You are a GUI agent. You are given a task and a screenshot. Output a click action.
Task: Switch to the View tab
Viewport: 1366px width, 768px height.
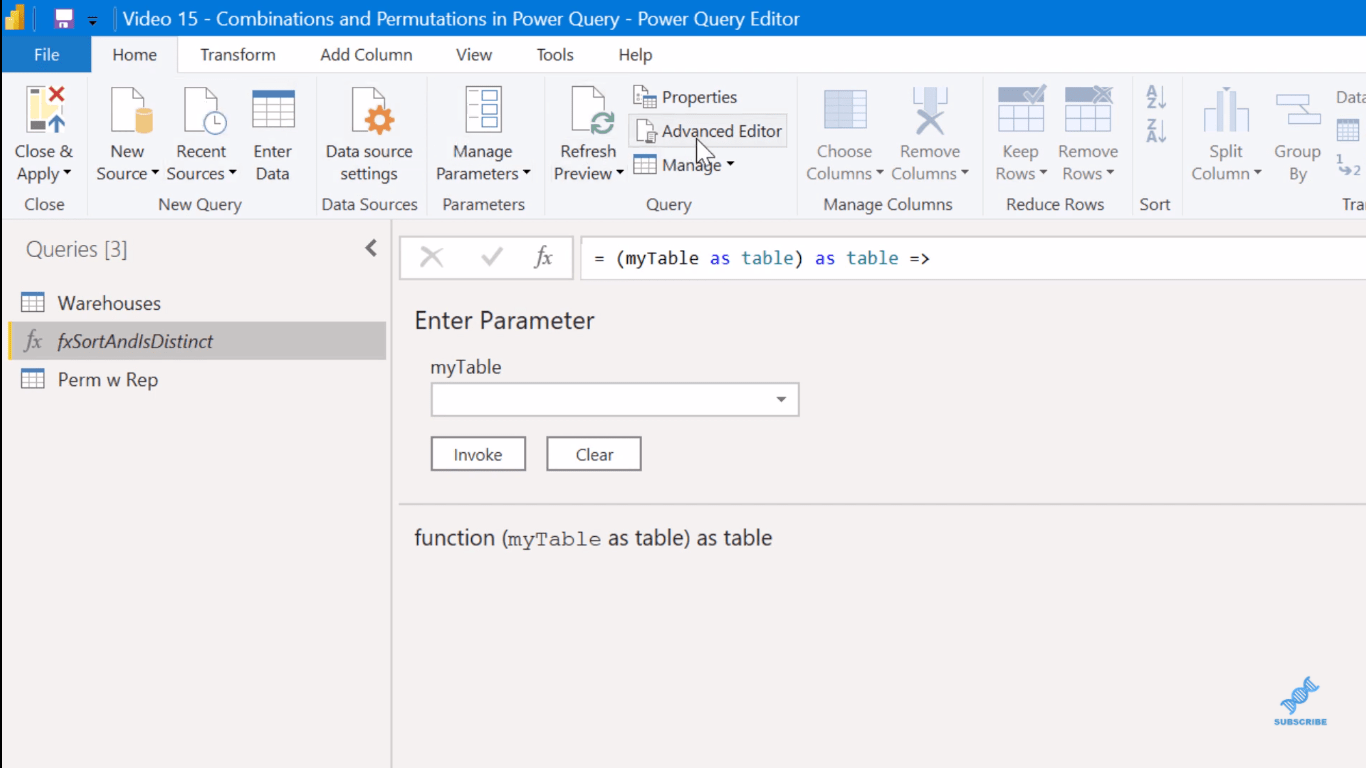pos(474,55)
